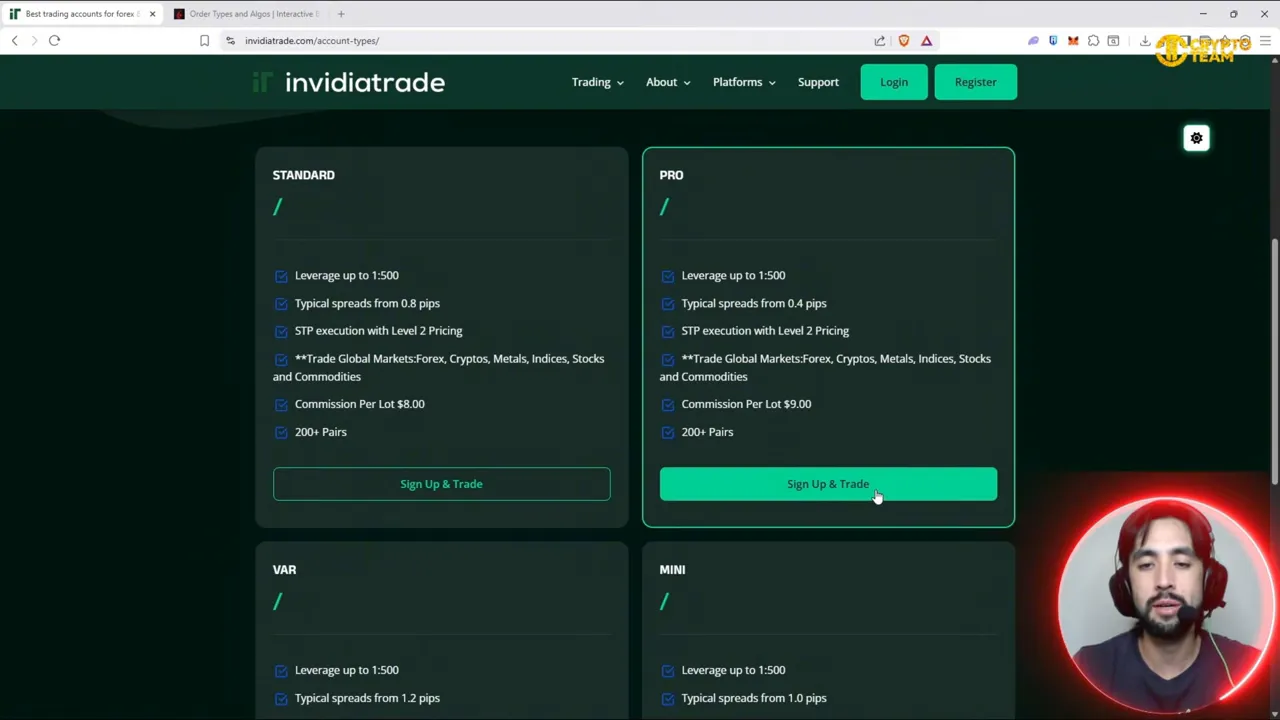
Task: Open the Platforms dropdown
Action: pyautogui.click(x=743, y=82)
